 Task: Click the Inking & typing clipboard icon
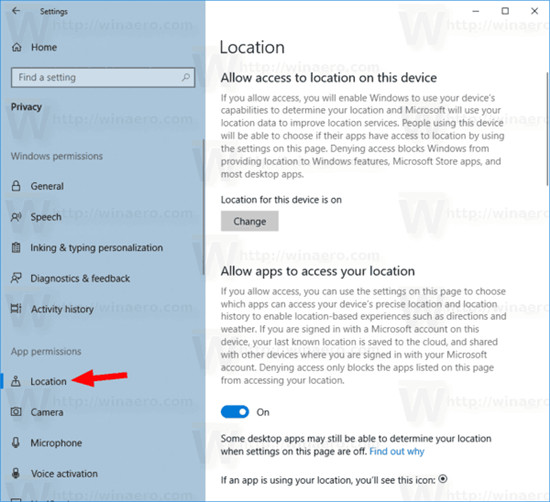[x=16, y=247]
